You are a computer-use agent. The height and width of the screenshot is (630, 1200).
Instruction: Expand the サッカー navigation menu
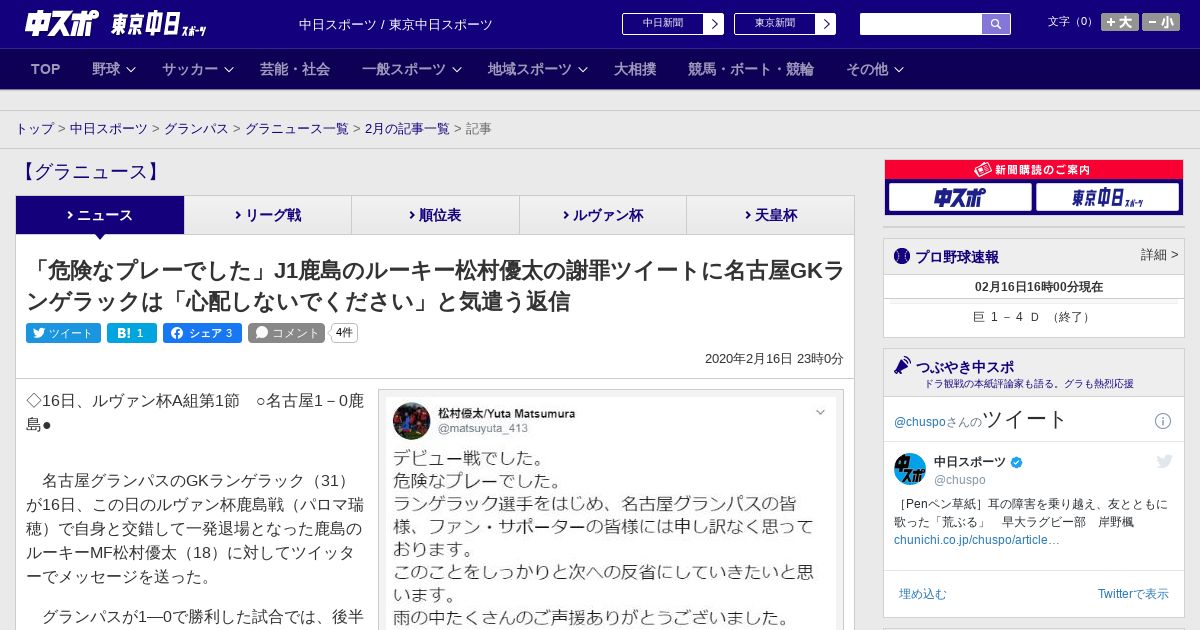pos(198,69)
